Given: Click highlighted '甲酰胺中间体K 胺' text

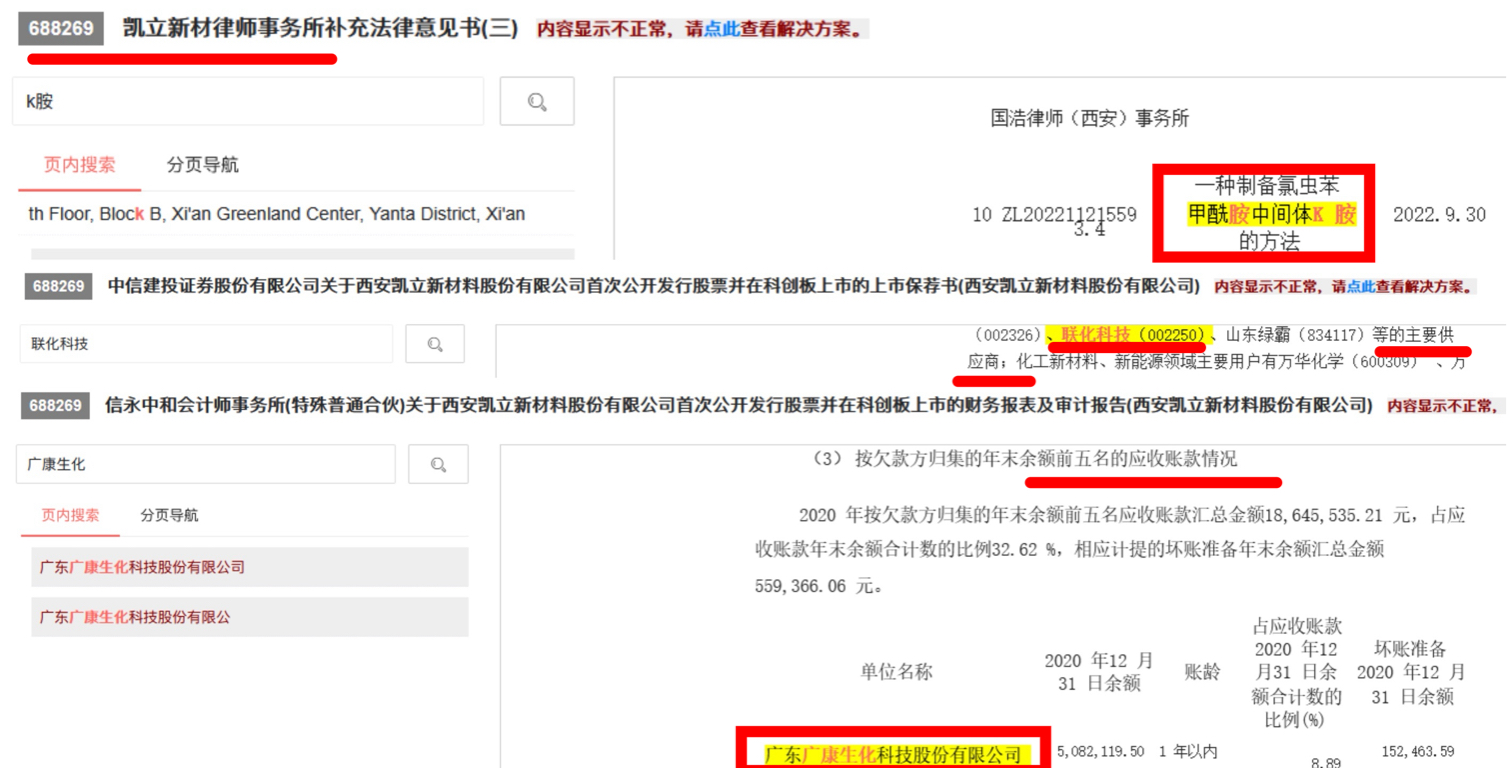Looking at the screenshot, I should (1272, 214).
